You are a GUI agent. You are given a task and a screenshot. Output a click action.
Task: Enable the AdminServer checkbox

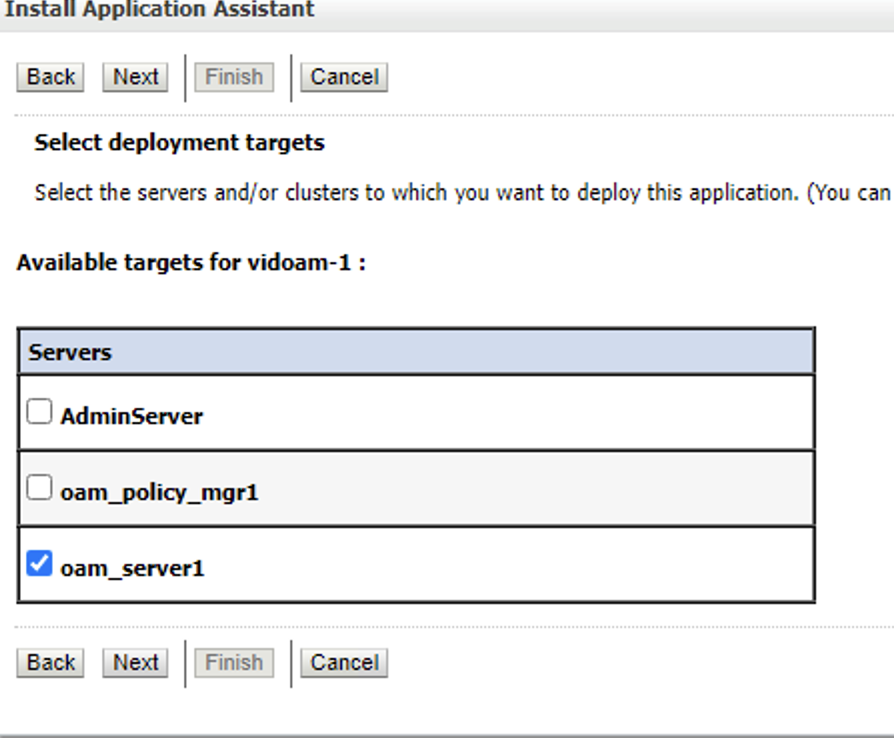39,412
